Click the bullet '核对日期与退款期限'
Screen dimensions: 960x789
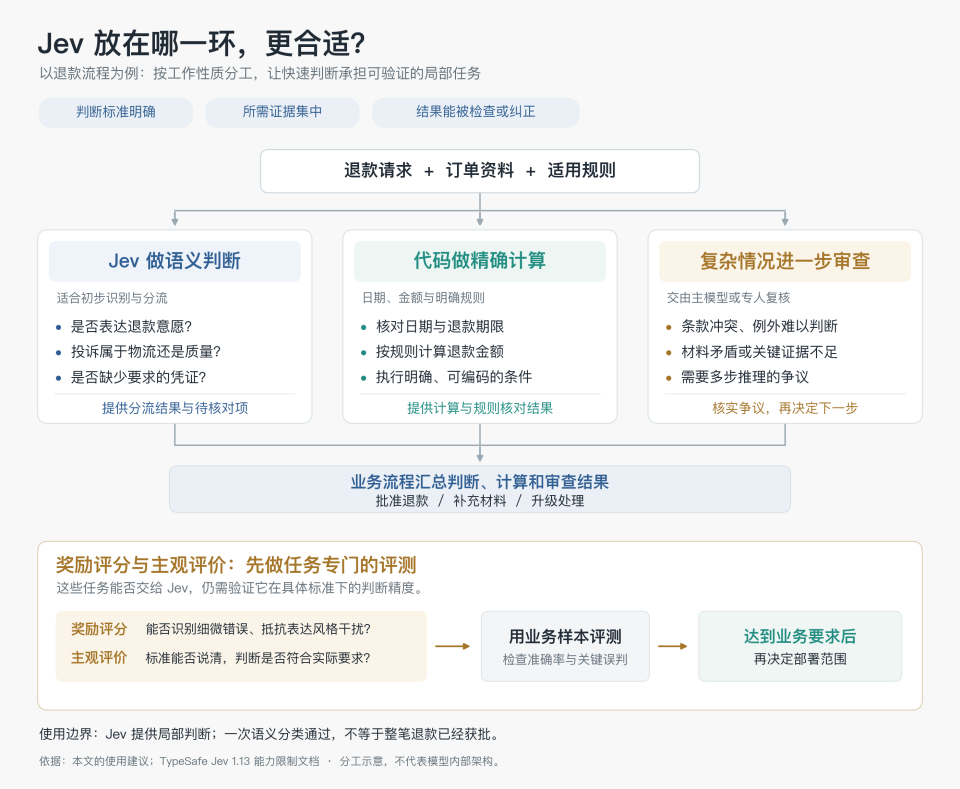click(440, 326)
